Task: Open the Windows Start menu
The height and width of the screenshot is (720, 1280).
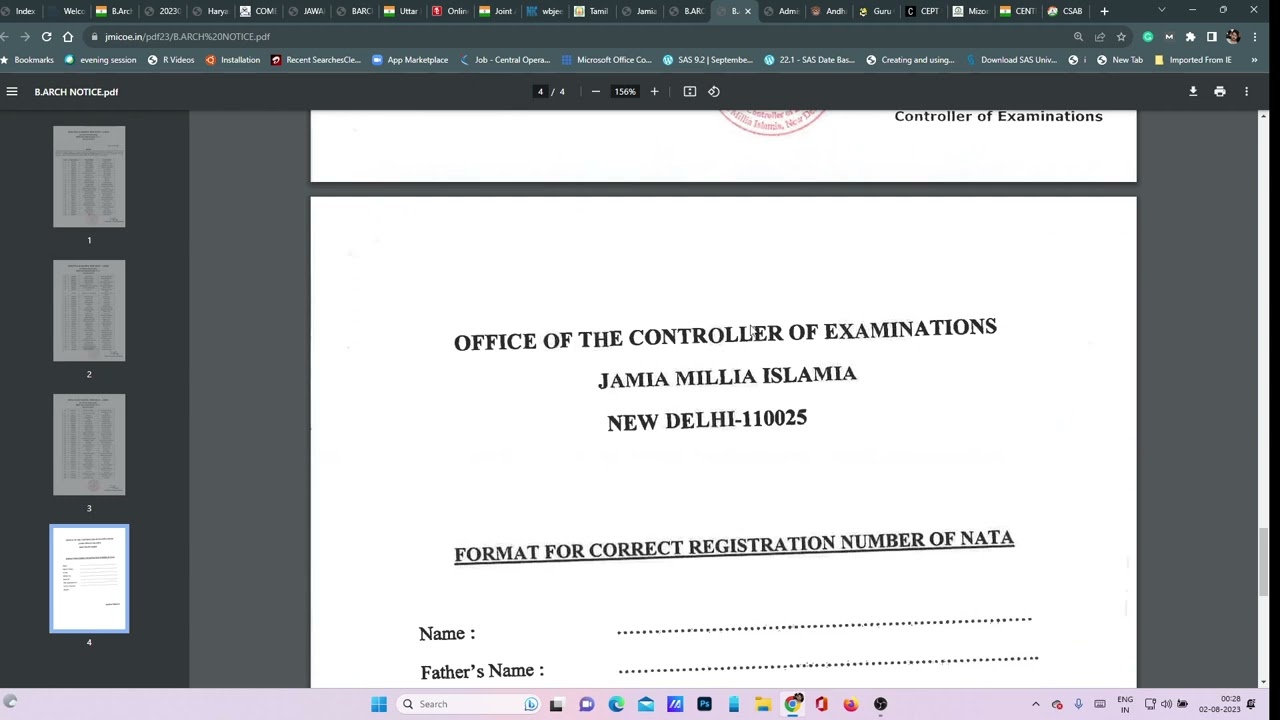Action: click(379, 704)
